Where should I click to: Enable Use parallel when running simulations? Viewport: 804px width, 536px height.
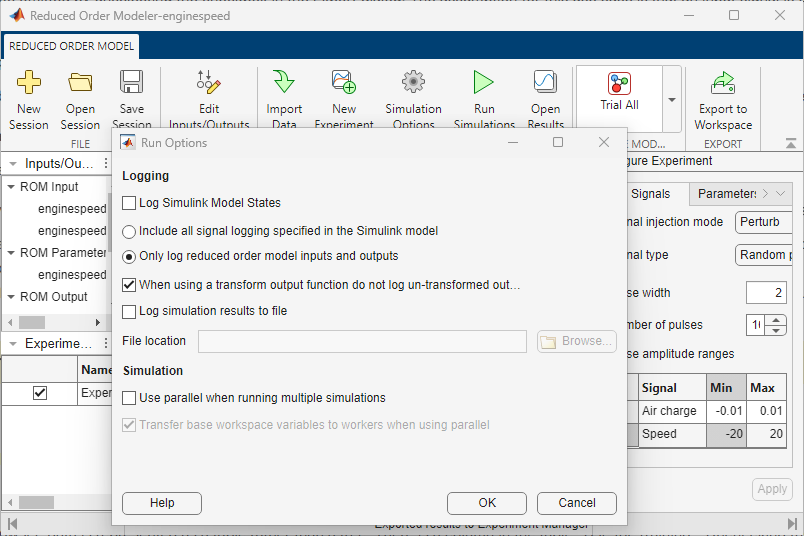pyautogui.click(x=129, y=398)
